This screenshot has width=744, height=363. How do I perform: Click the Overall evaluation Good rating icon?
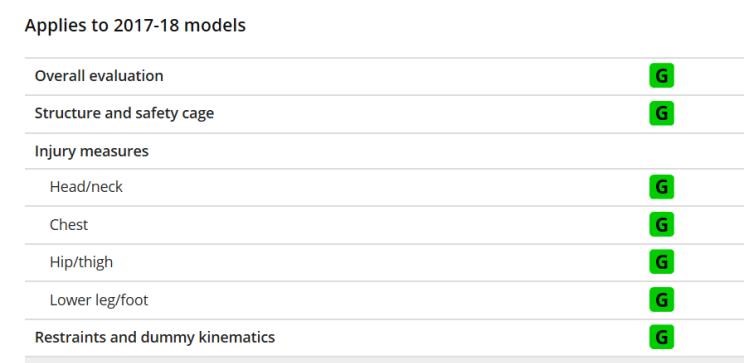click(x=661, y=76)
